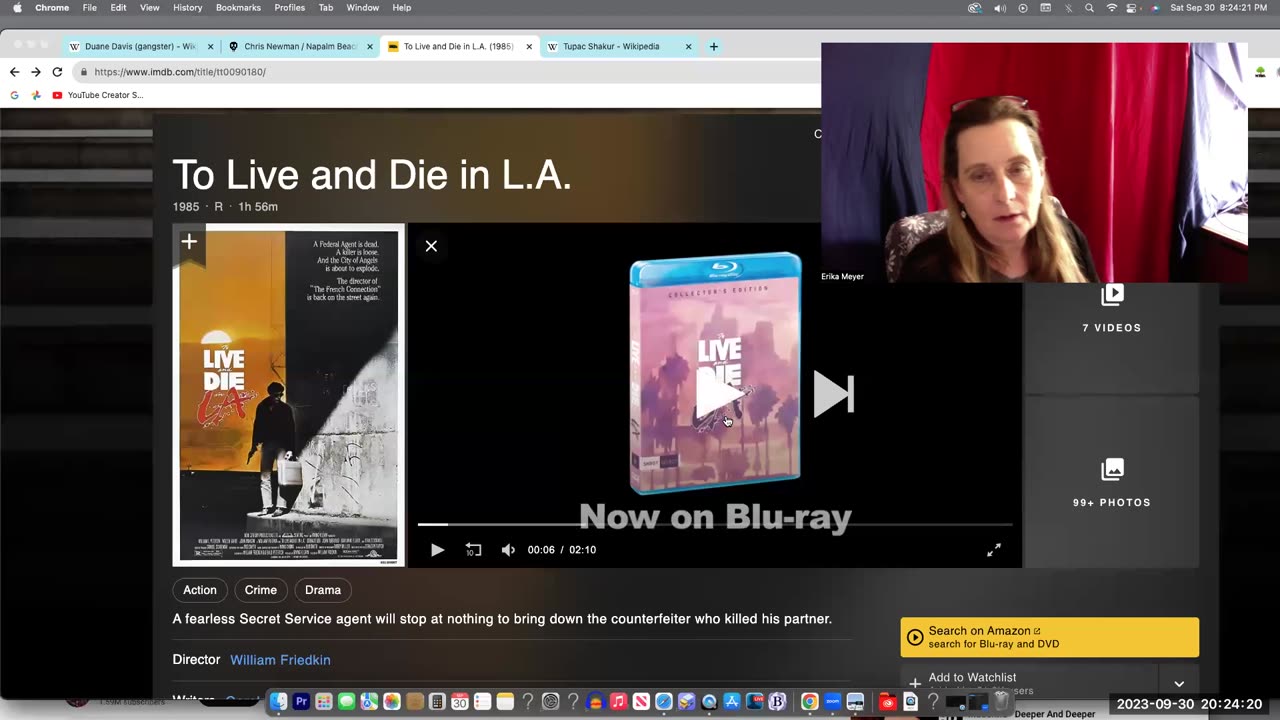Expand the watchlist dropdown chevron
Image resolution: width=1280 pixels, height=720 pixels.
coord(1179,684)
